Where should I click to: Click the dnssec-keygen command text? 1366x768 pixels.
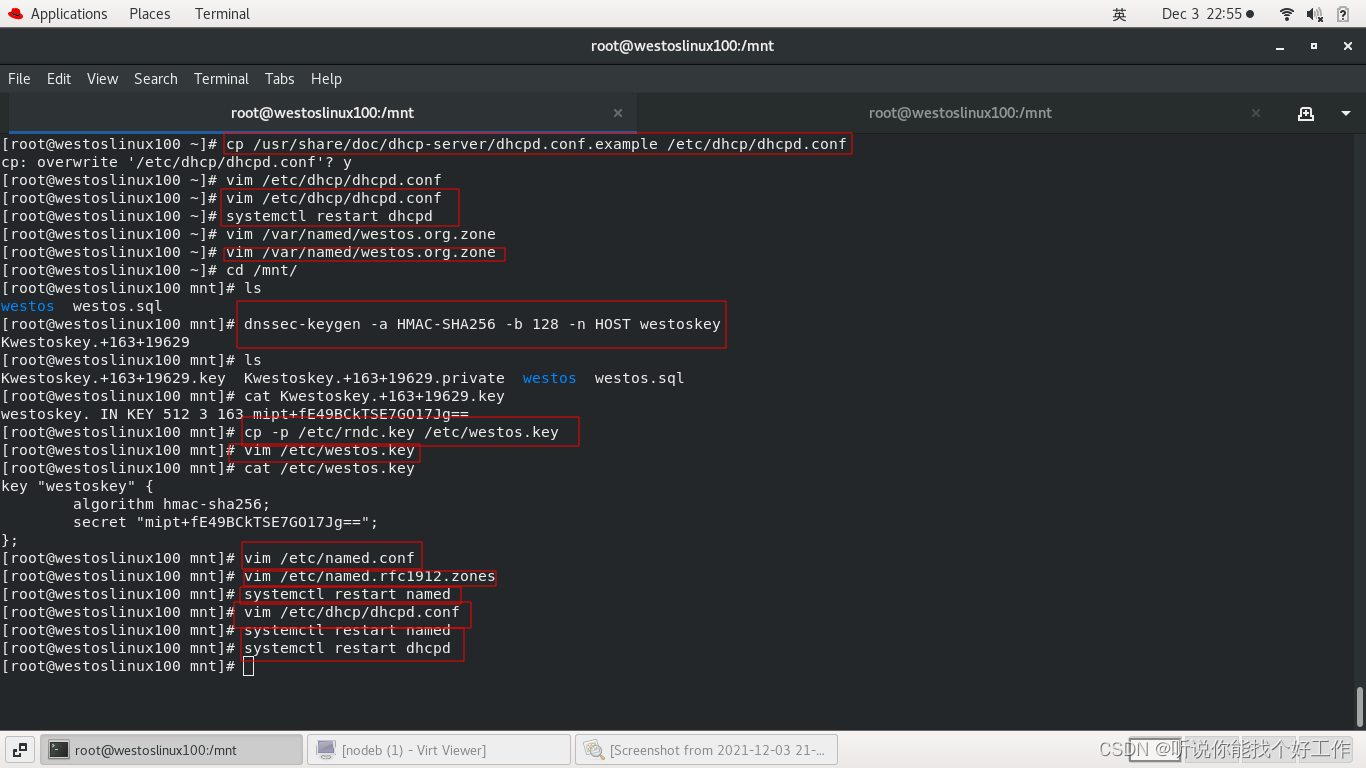(482, 324)
